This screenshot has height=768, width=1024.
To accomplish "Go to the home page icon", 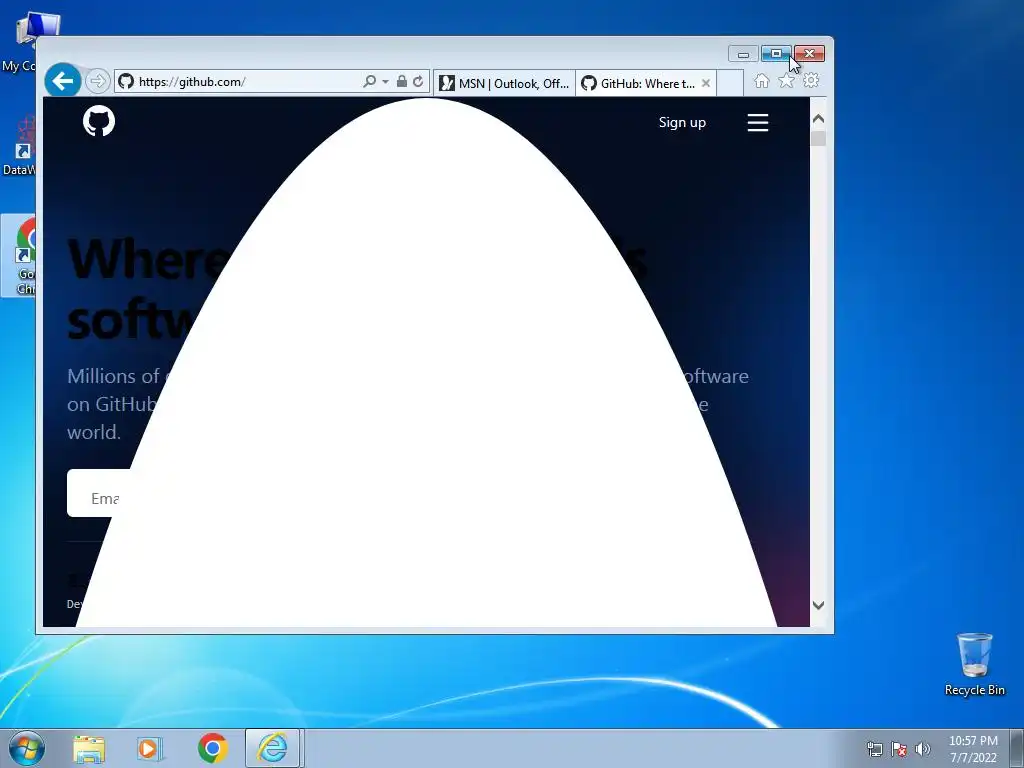I will pyautogui.click(x=761, y=80).
